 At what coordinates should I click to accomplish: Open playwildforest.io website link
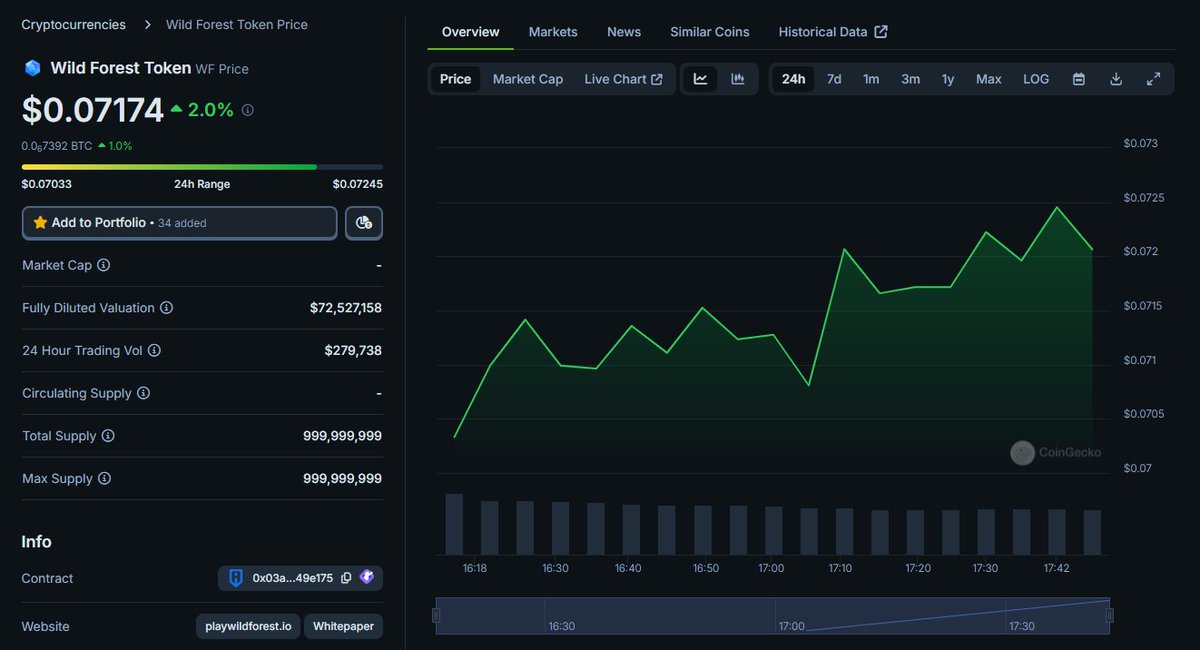tap(248, 626)
